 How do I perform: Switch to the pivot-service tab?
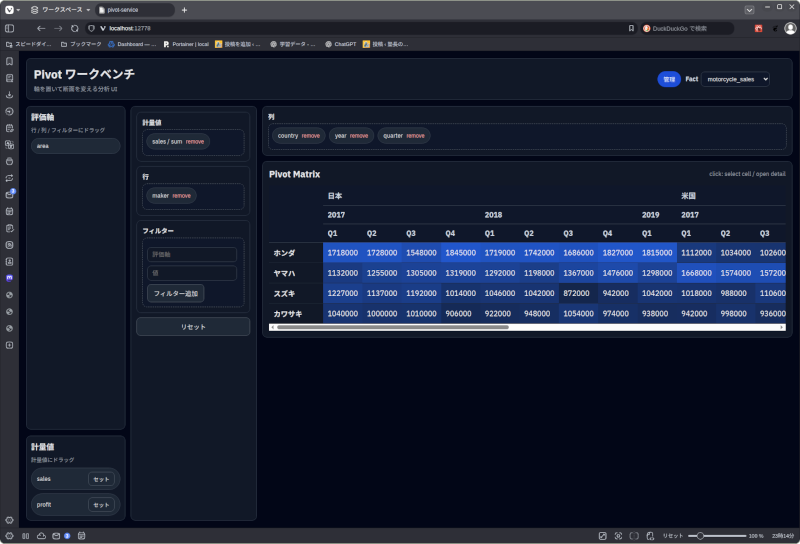point(135,9)
